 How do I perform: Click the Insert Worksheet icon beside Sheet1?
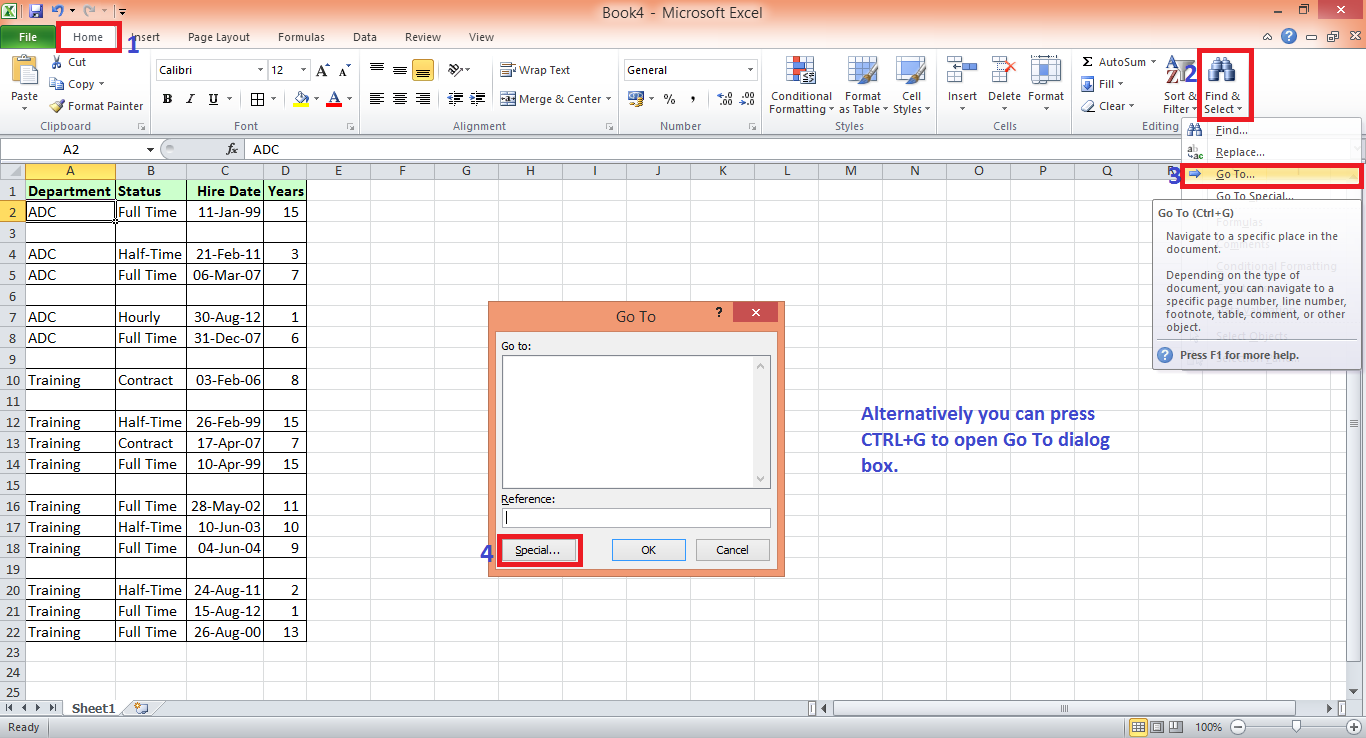pos(141,708)
